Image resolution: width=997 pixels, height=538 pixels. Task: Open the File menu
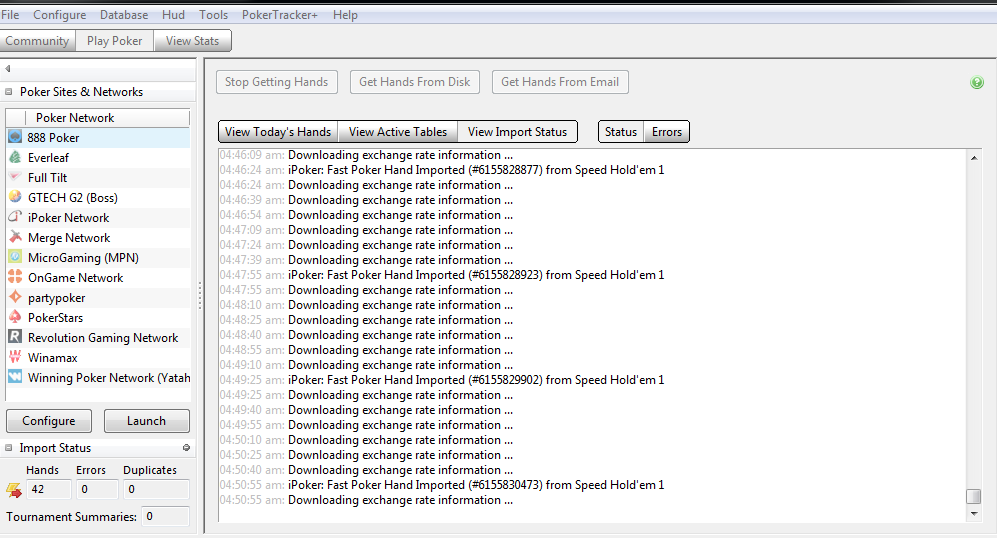pos(10,15)
